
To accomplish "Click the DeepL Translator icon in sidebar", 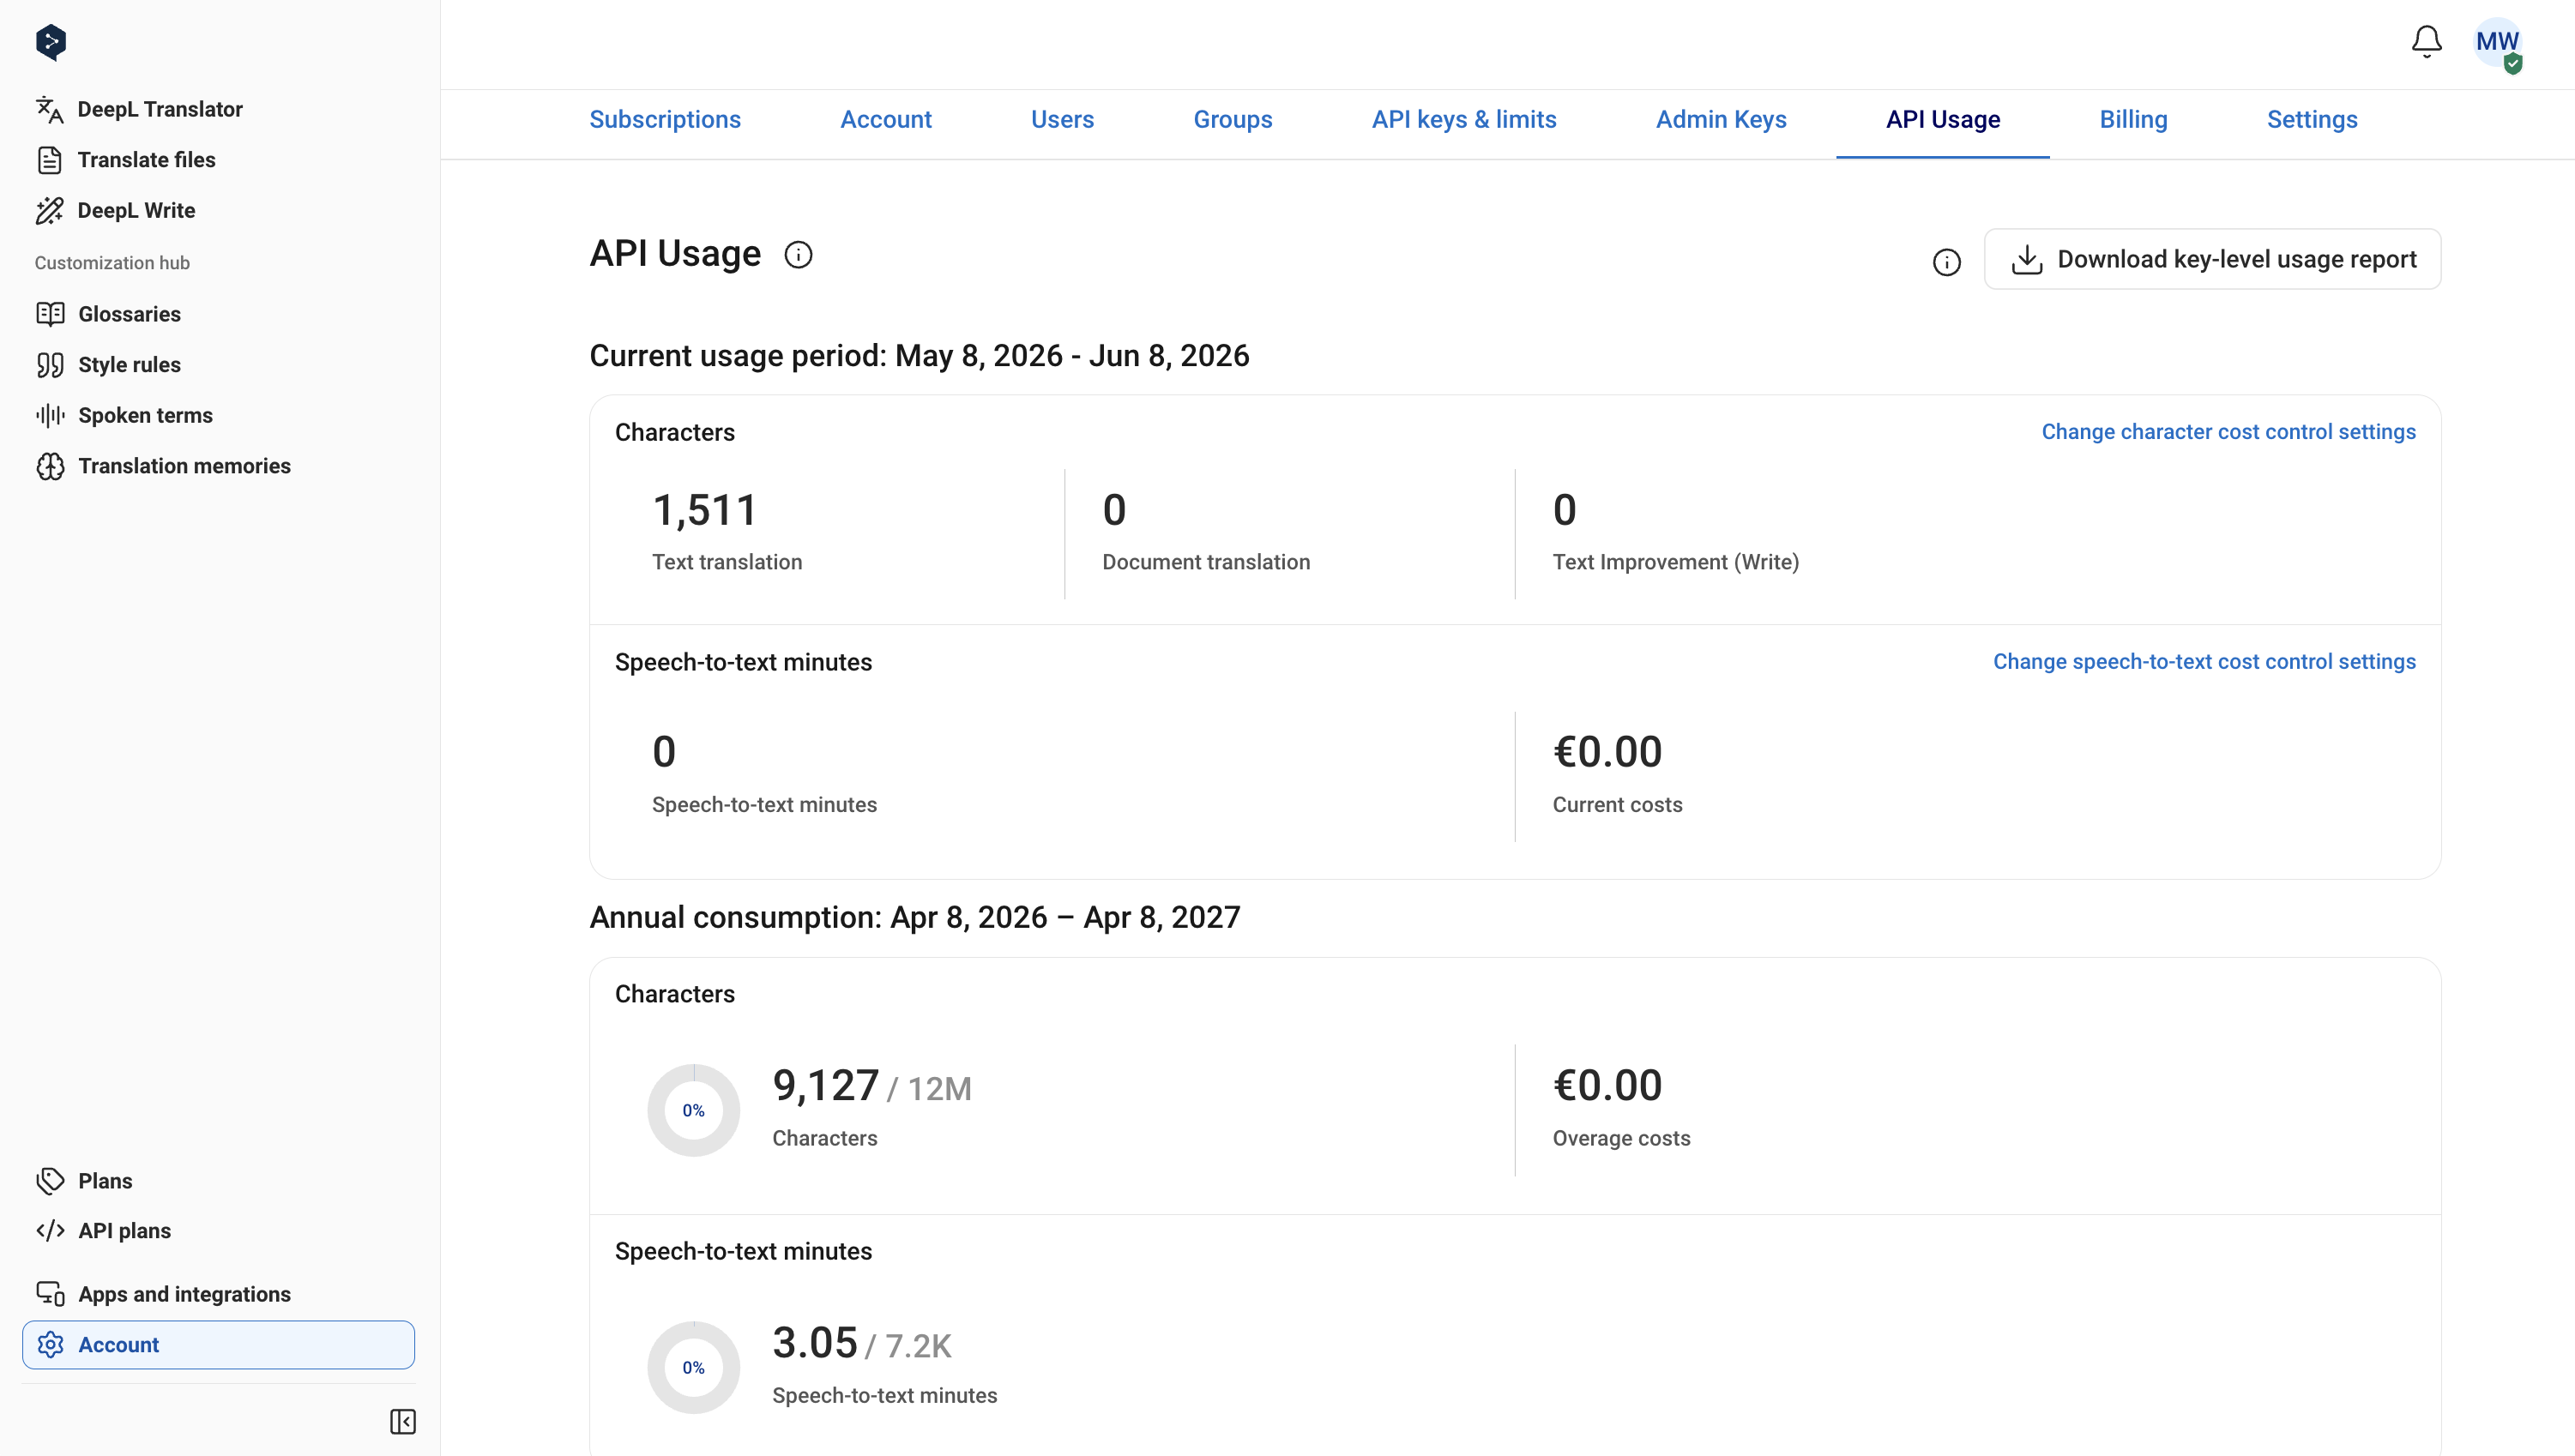I will coord(50,109).
